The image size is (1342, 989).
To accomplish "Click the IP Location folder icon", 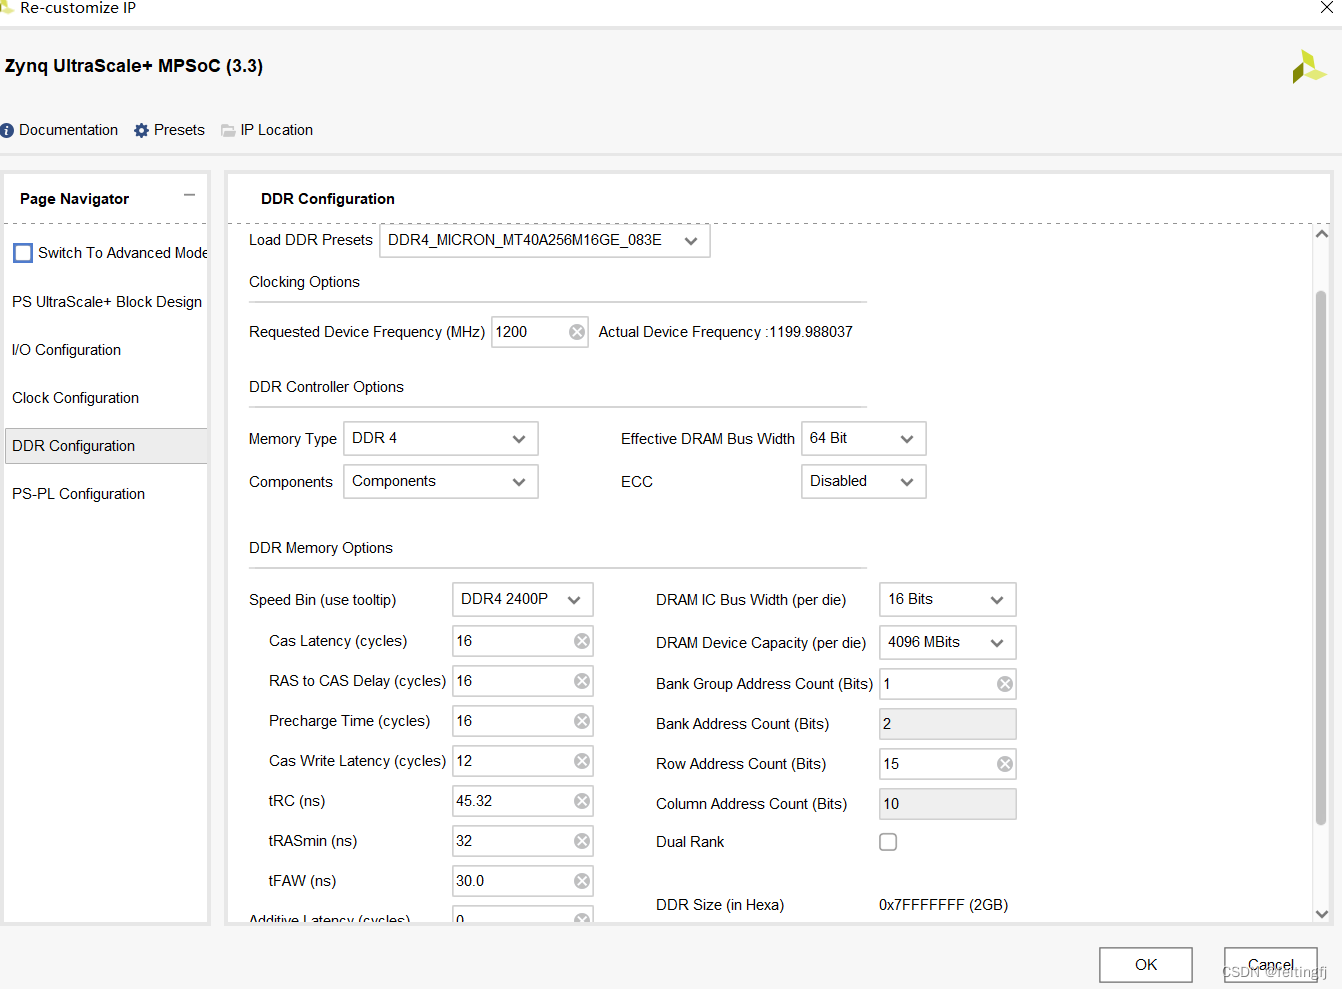I will [228, 130].
